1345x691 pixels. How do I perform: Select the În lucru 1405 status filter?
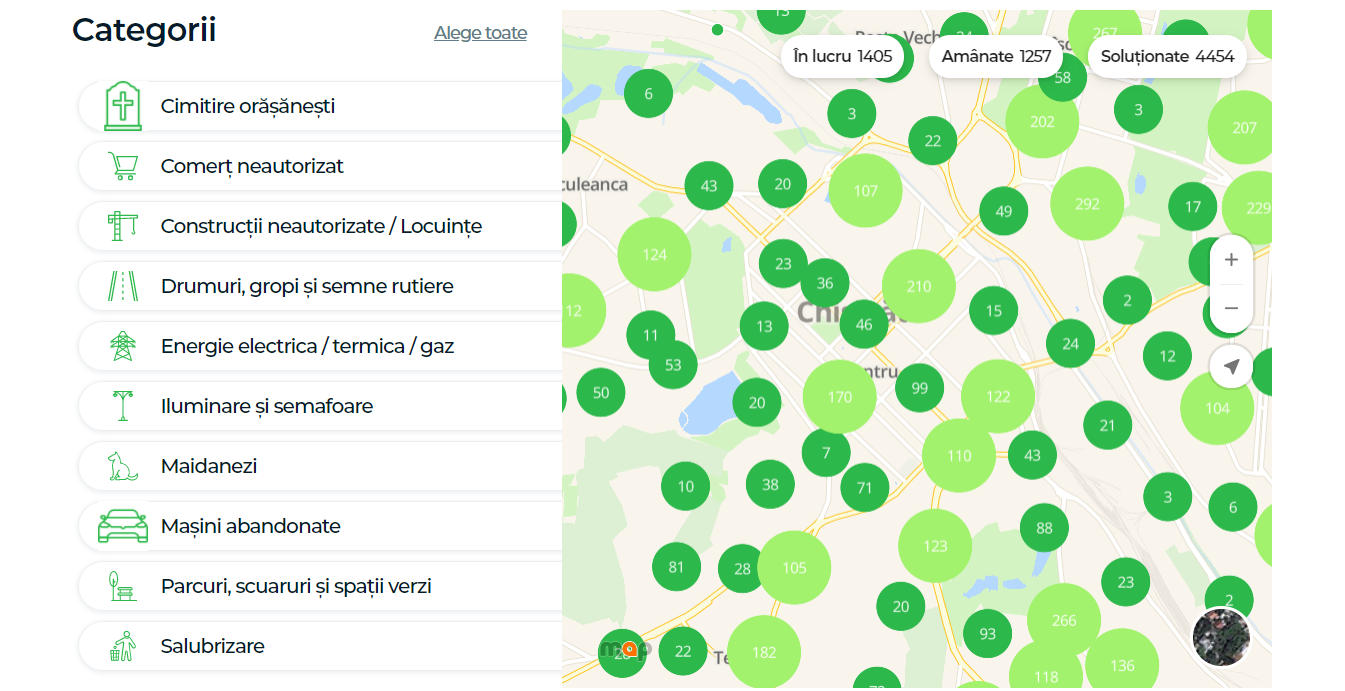(842, 56)
